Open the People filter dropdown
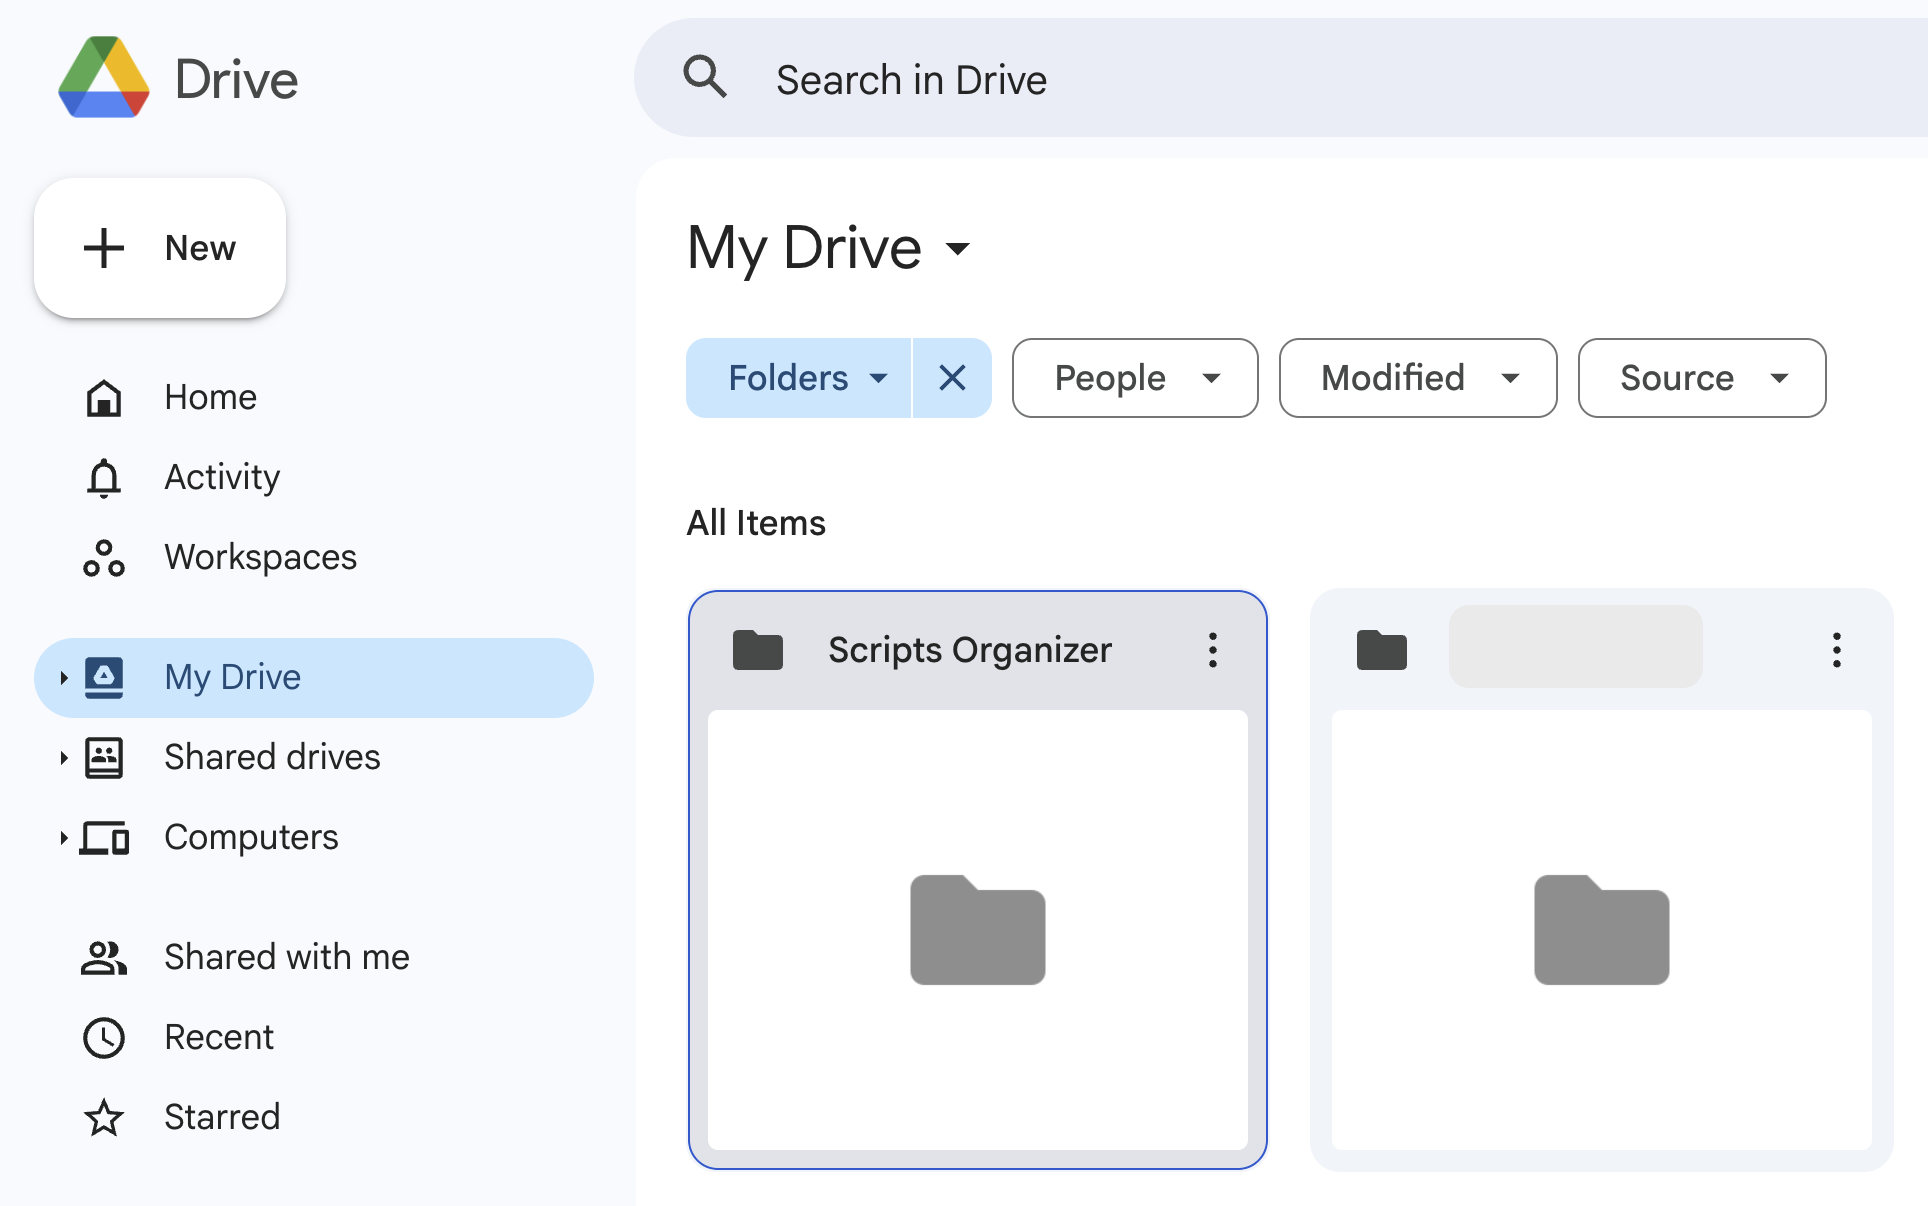 point(1135,378)
